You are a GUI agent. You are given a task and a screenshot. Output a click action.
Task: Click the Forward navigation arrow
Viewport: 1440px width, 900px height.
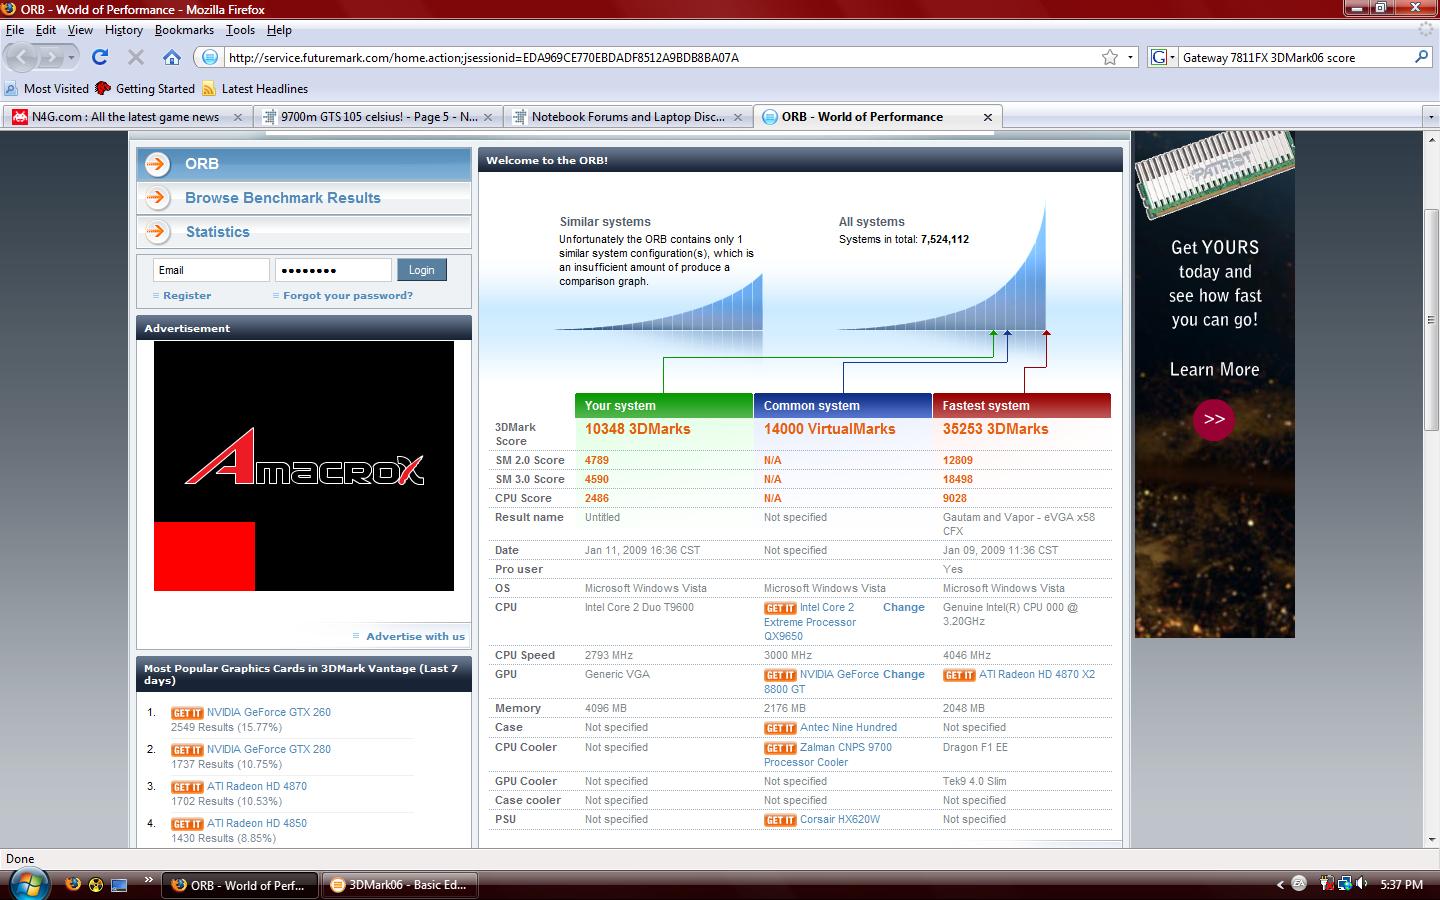(50, 57)
